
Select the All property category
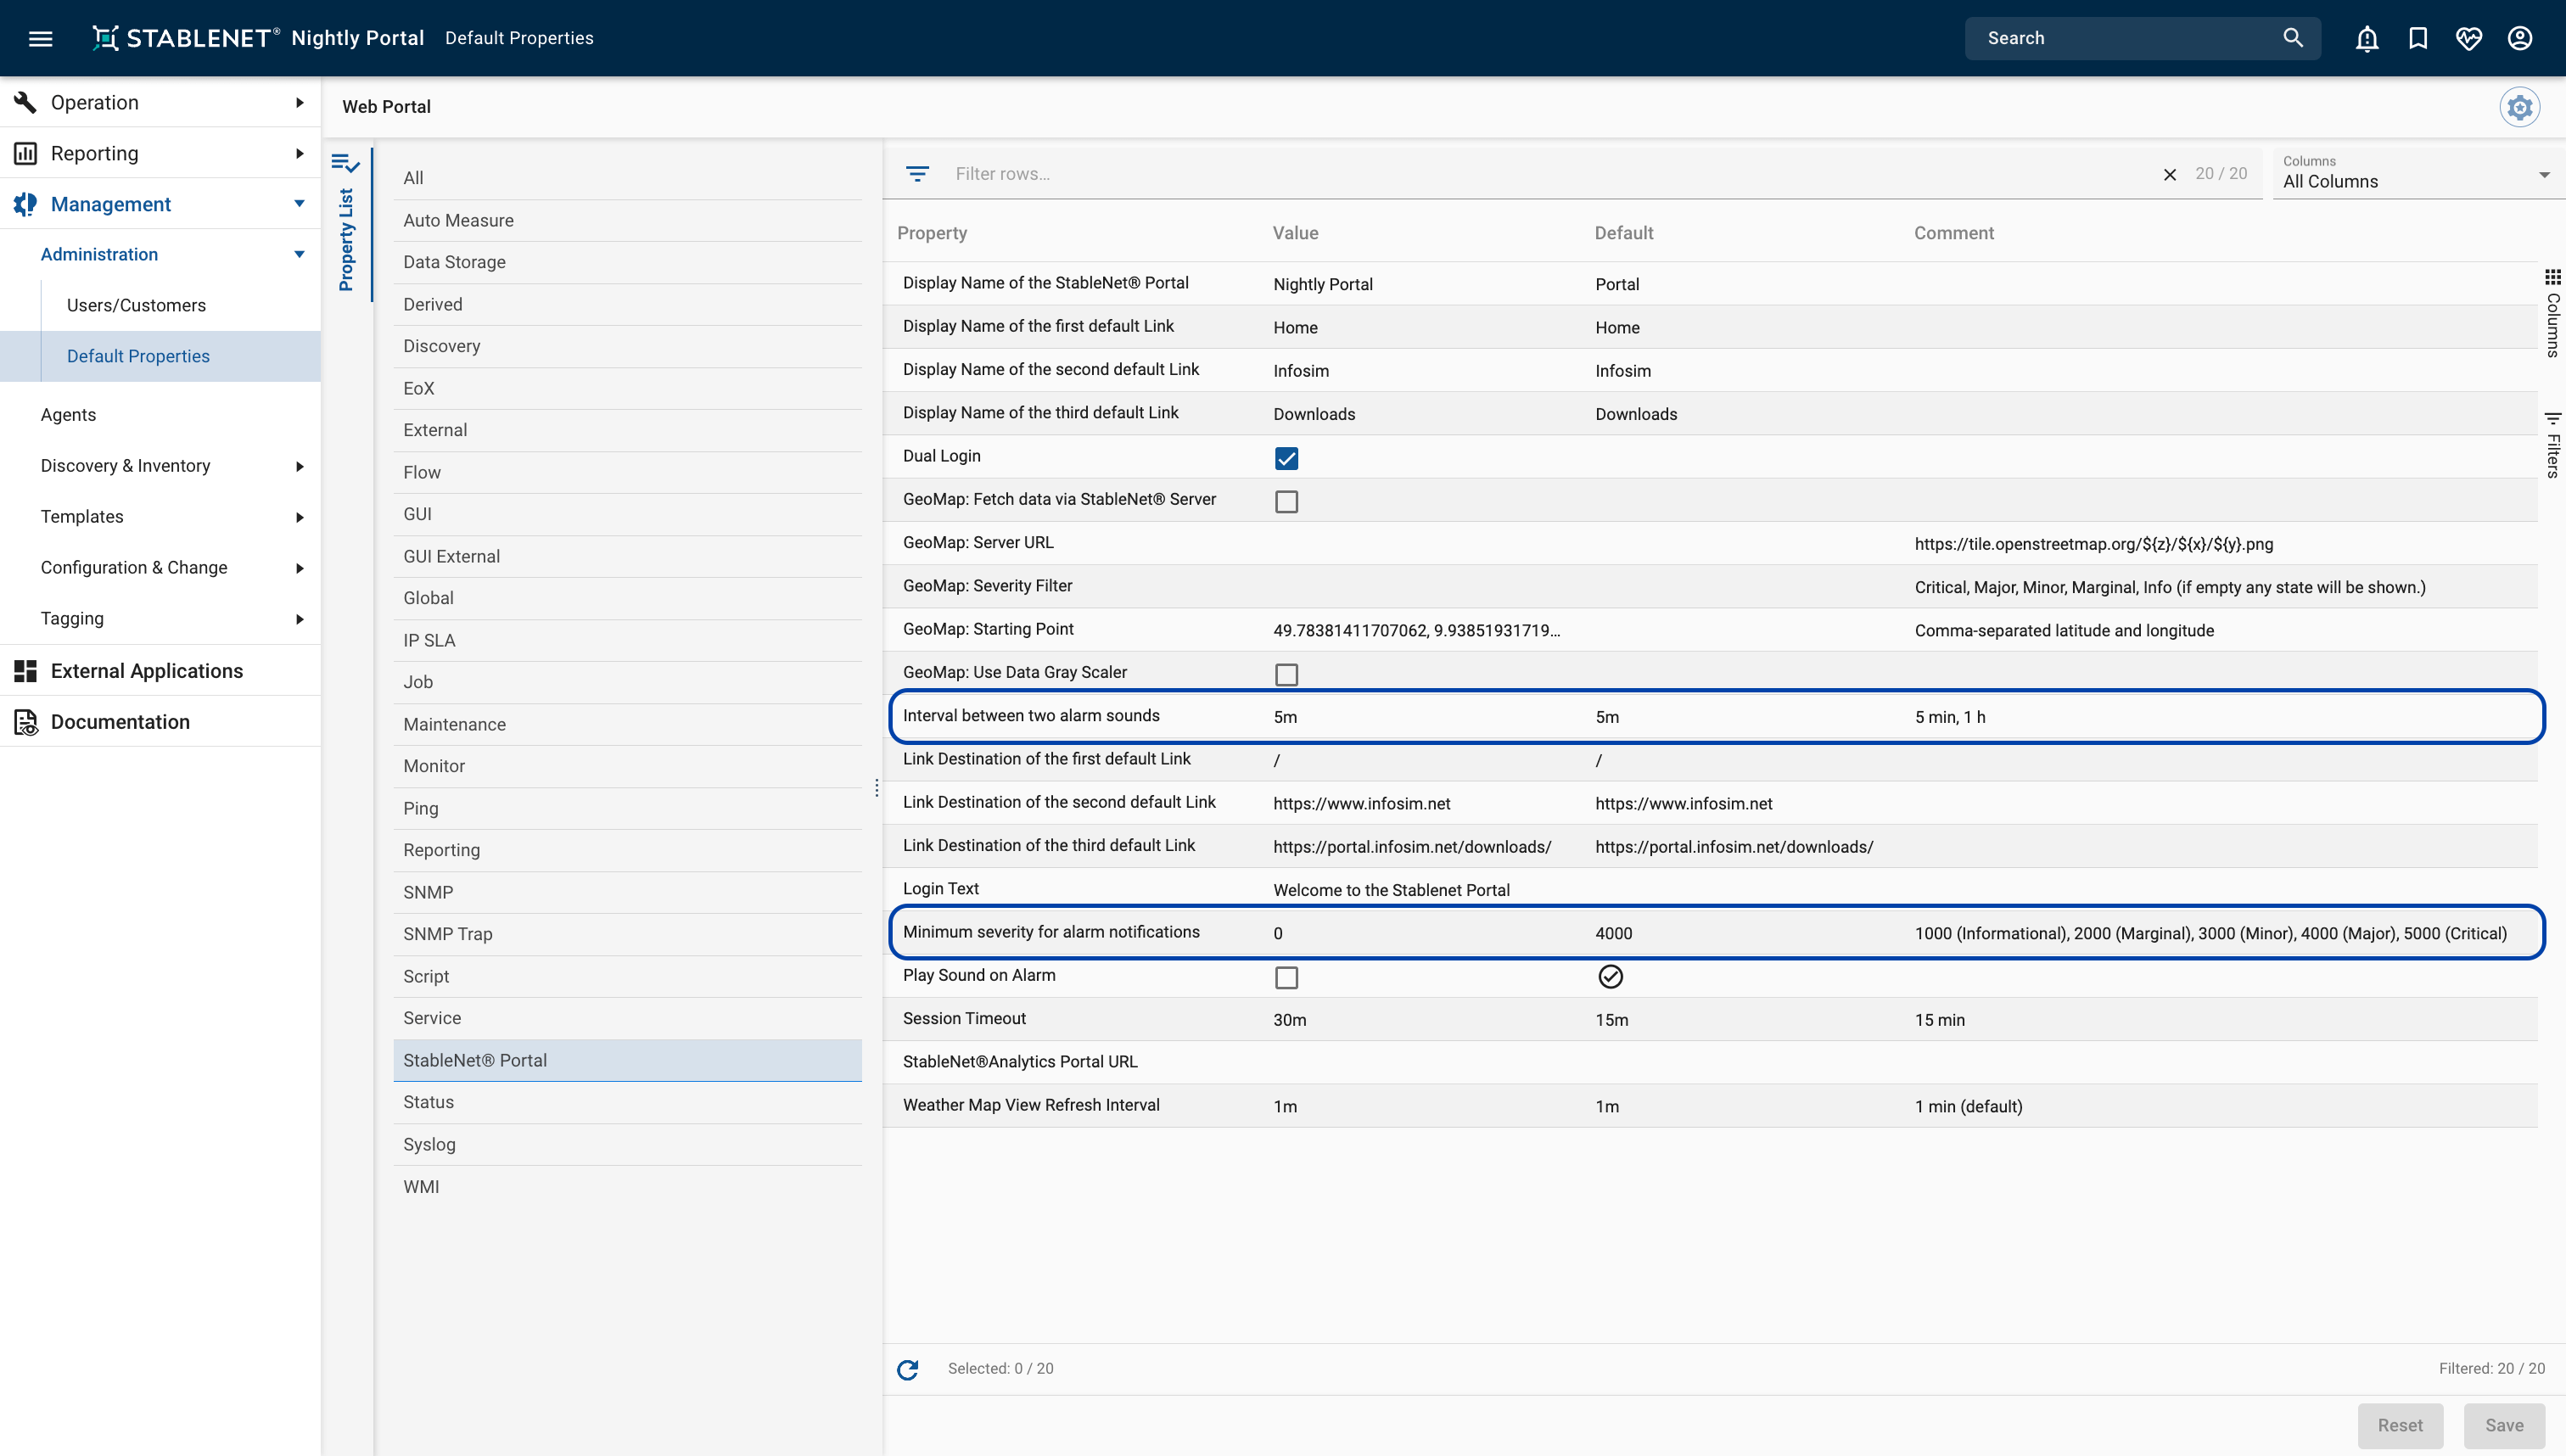tap(627, 178)
